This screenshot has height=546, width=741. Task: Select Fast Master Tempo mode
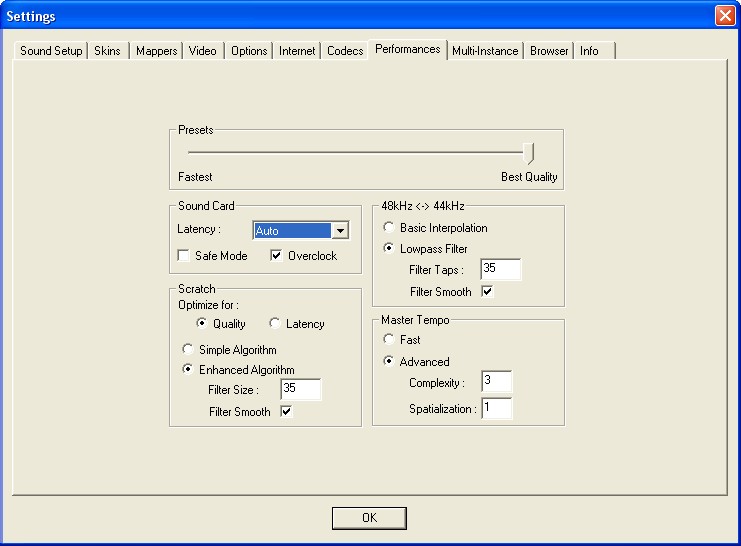click(389, 340)
